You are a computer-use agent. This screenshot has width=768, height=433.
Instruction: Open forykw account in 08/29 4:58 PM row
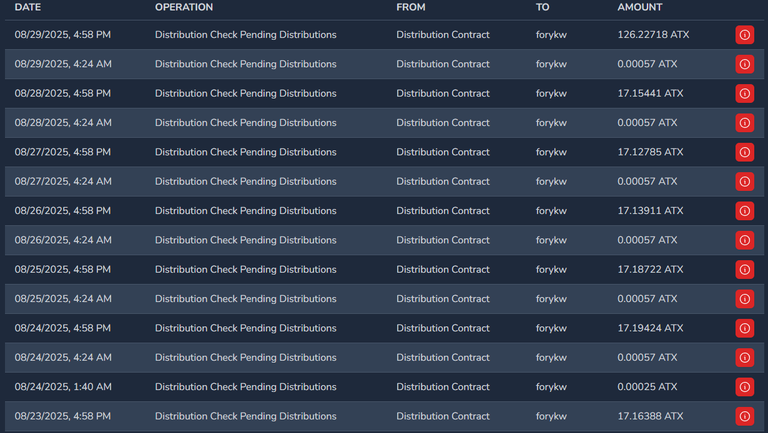click(551, 35)
